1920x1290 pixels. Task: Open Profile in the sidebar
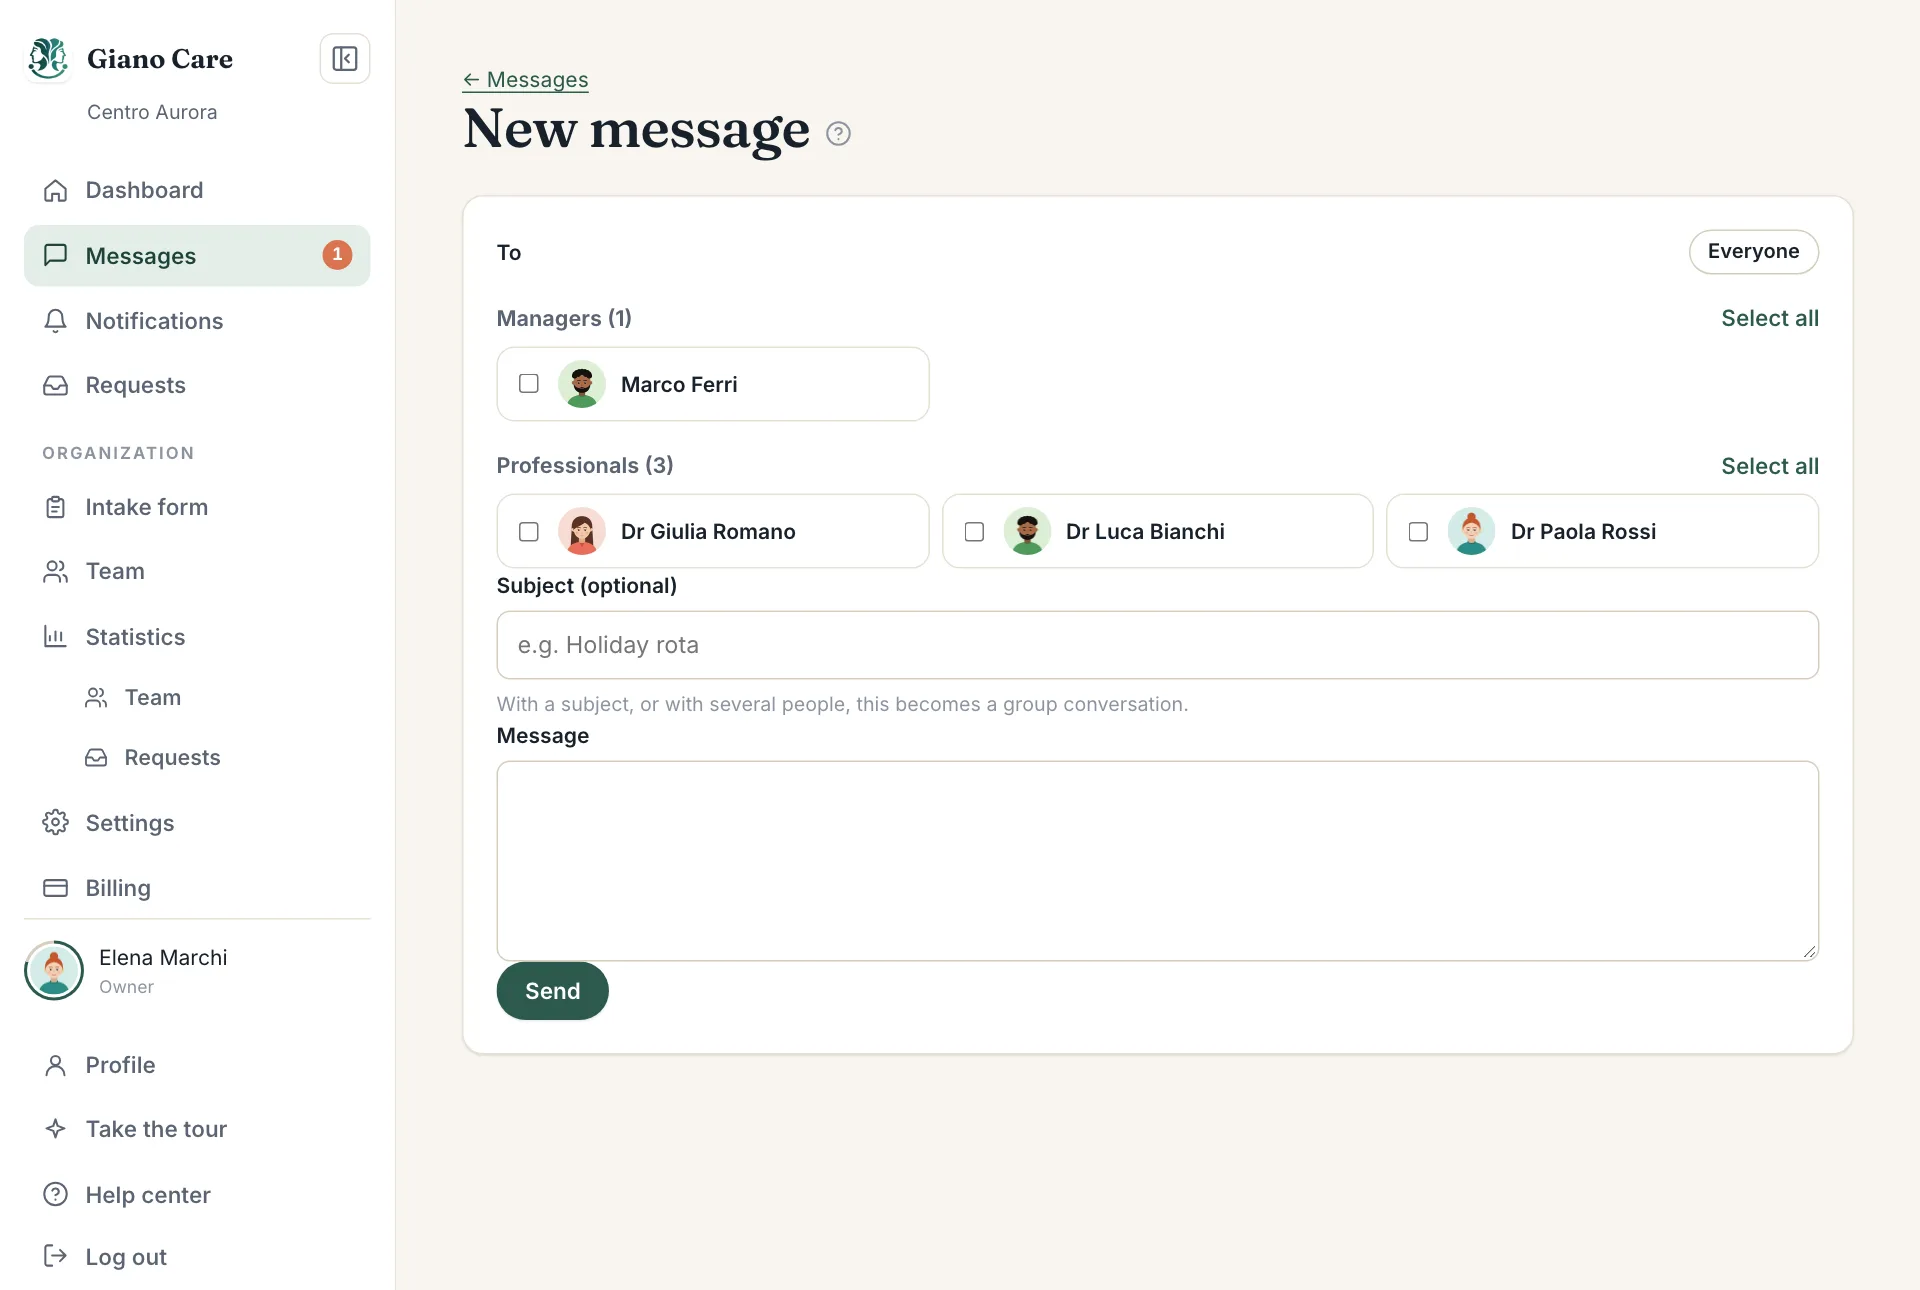(197, 1065)
